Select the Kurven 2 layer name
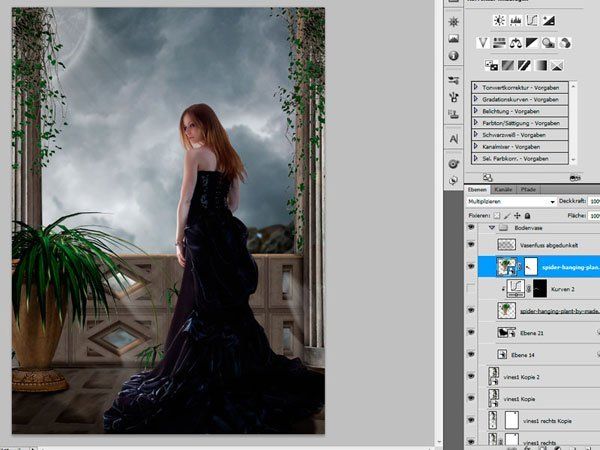 [x=562, y=289]
